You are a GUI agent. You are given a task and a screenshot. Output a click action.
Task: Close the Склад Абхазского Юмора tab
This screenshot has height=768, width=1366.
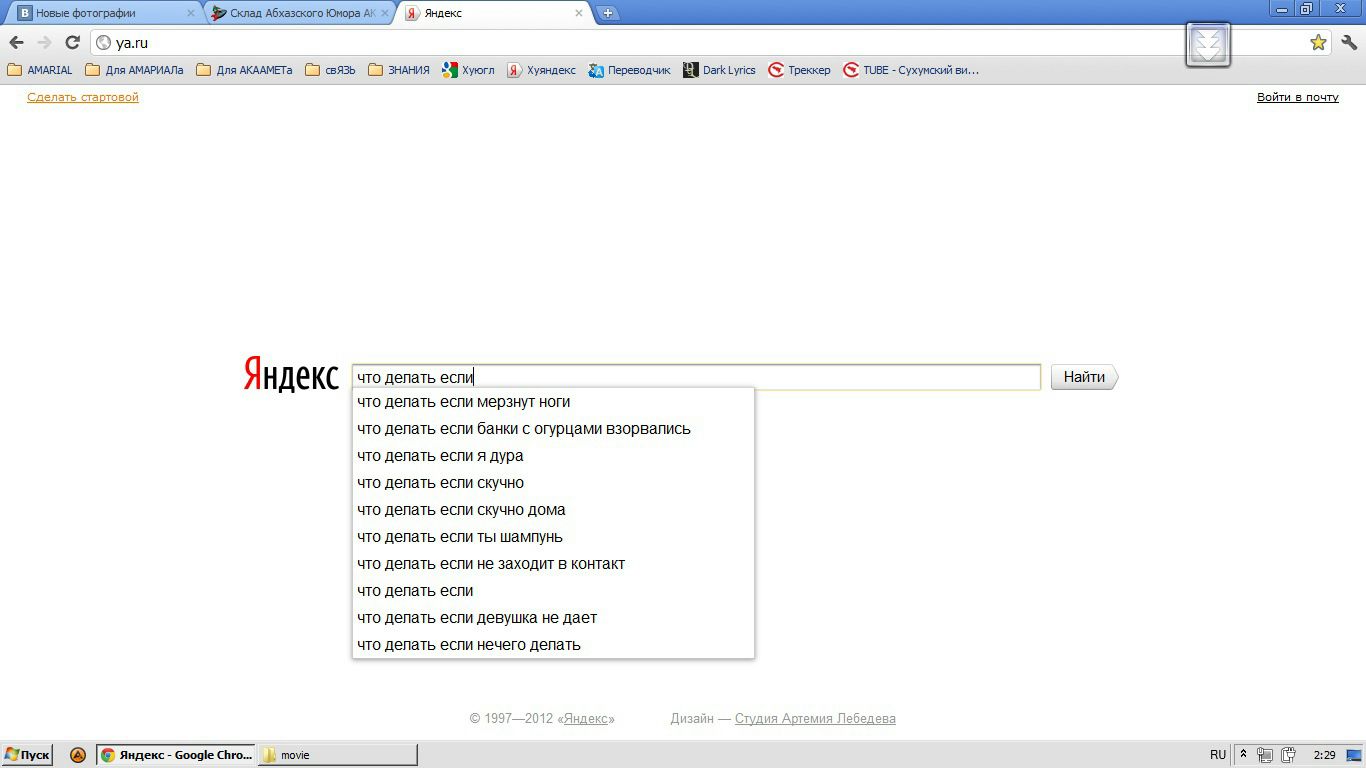pos(384,13)
